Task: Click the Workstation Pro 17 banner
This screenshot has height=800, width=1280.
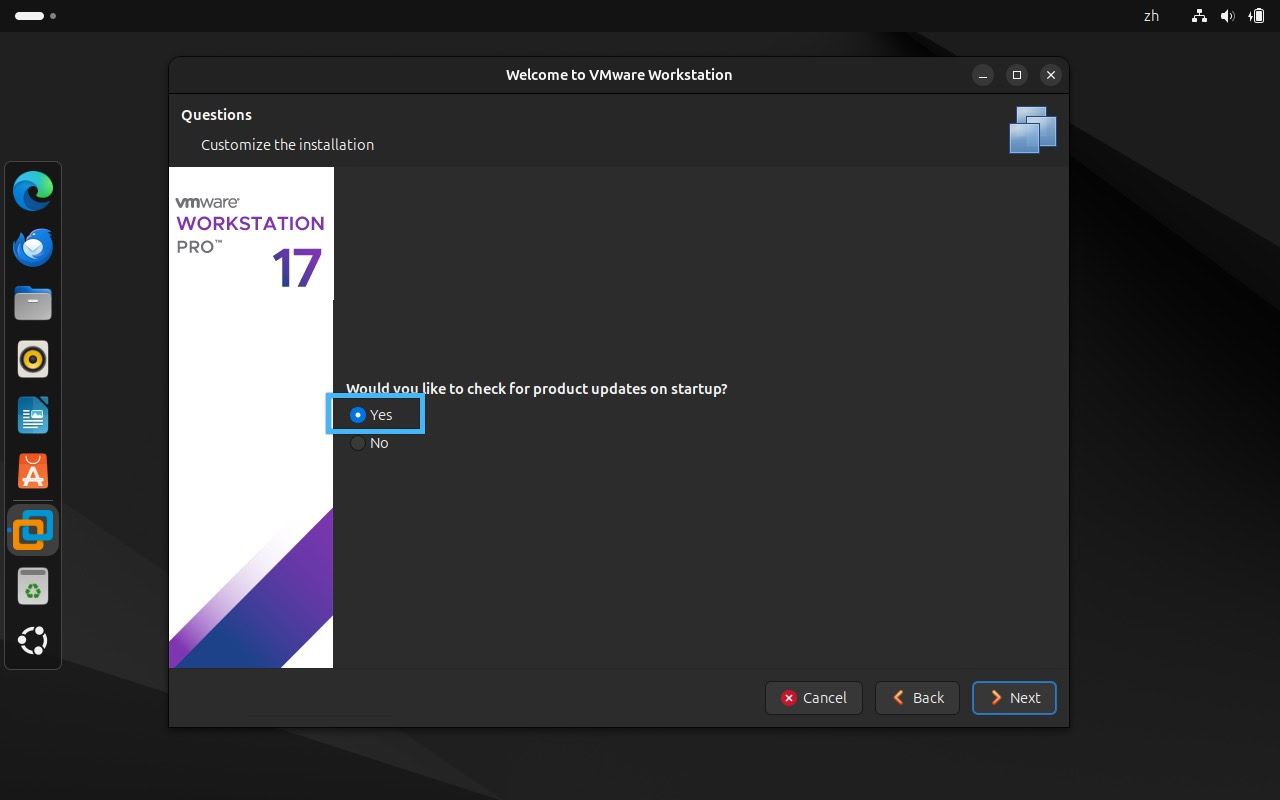Action: pyautogui.click(x=251, y=417)
